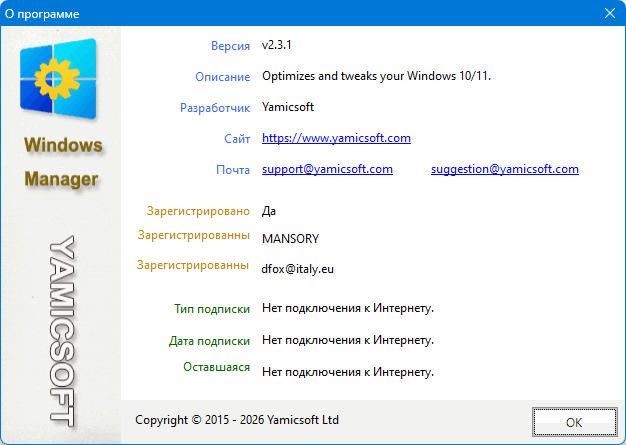Viewport: 626px width, 445px height.
Task: Click the 'Manager' heading in the sidebar
Action: [61, 179]
